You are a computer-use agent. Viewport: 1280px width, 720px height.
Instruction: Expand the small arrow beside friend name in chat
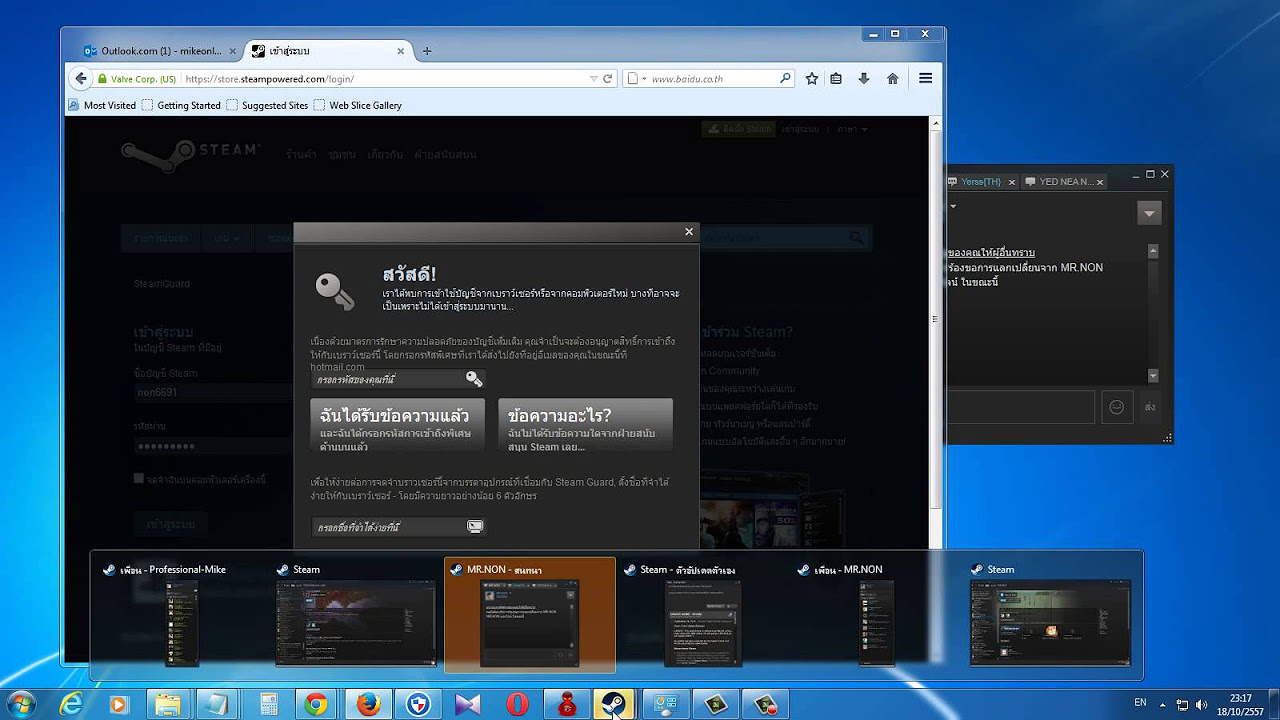[x=953, y=207]
